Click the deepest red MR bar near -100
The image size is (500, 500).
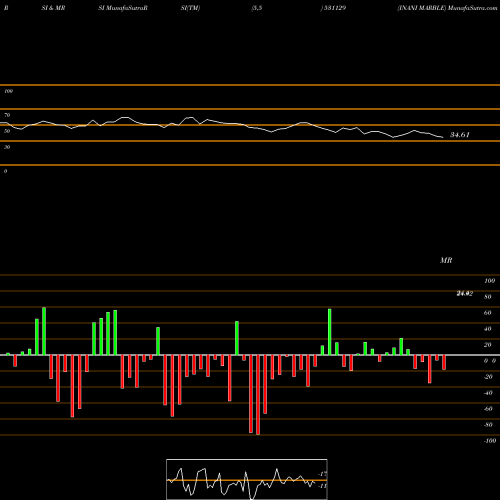(258, 395)
